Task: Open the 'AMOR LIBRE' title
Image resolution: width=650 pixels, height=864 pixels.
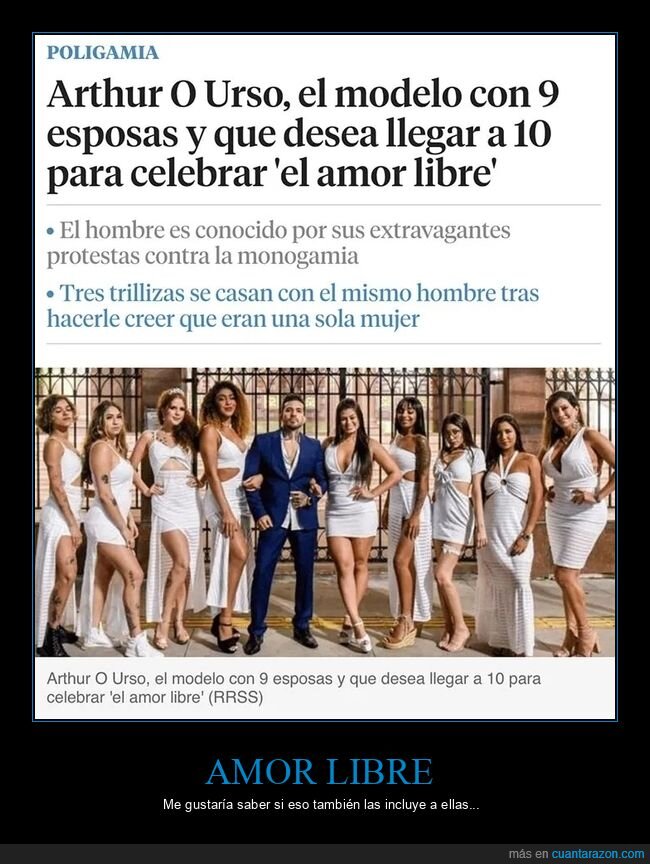Action: pyautogui.click(x=319, y=771)
